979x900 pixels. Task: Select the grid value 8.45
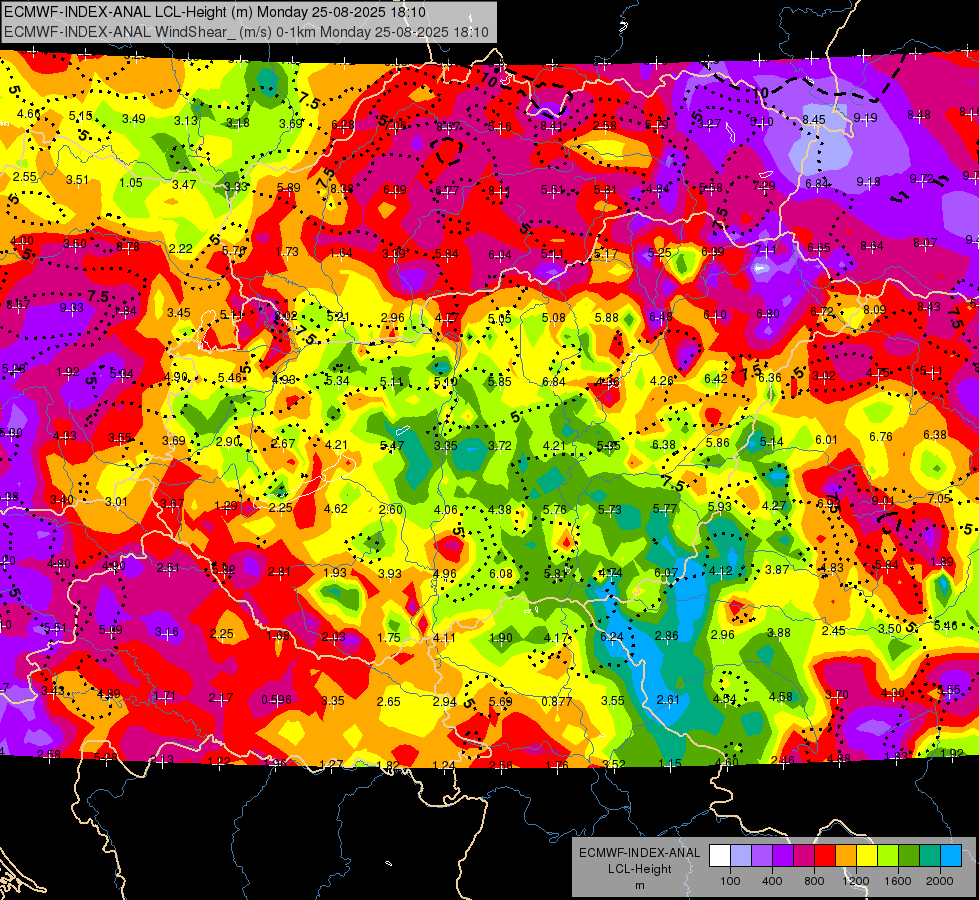(x=814, y=119)
